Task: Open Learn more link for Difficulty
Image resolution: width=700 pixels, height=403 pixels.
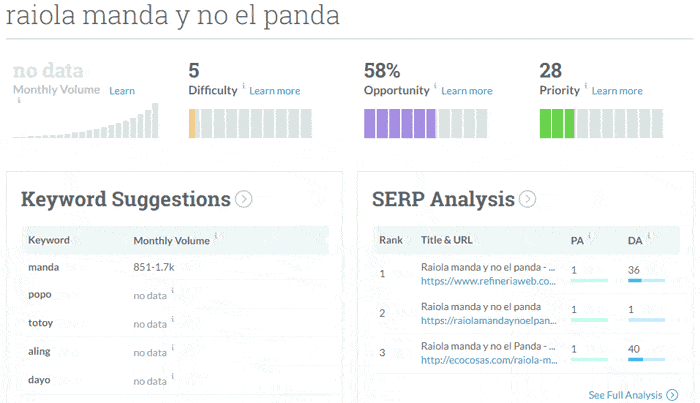Action: coord(275,91)
